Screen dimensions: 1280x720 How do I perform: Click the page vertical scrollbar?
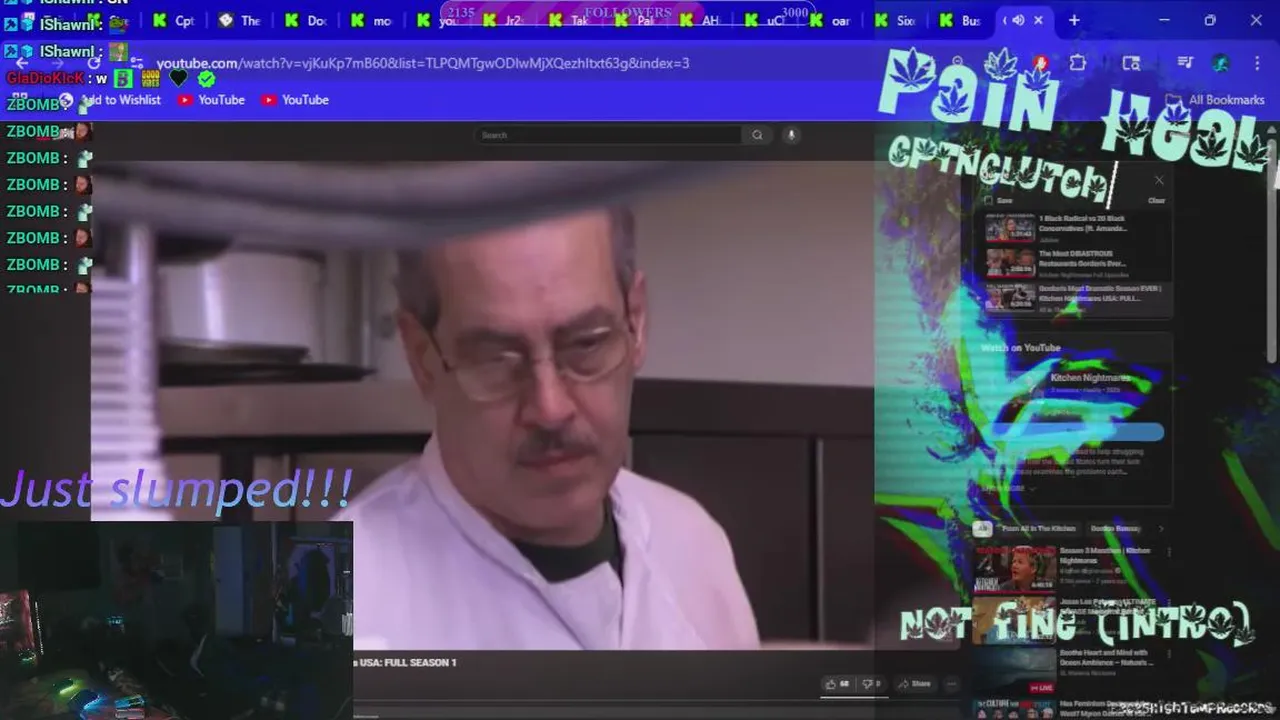point(1272,250)
